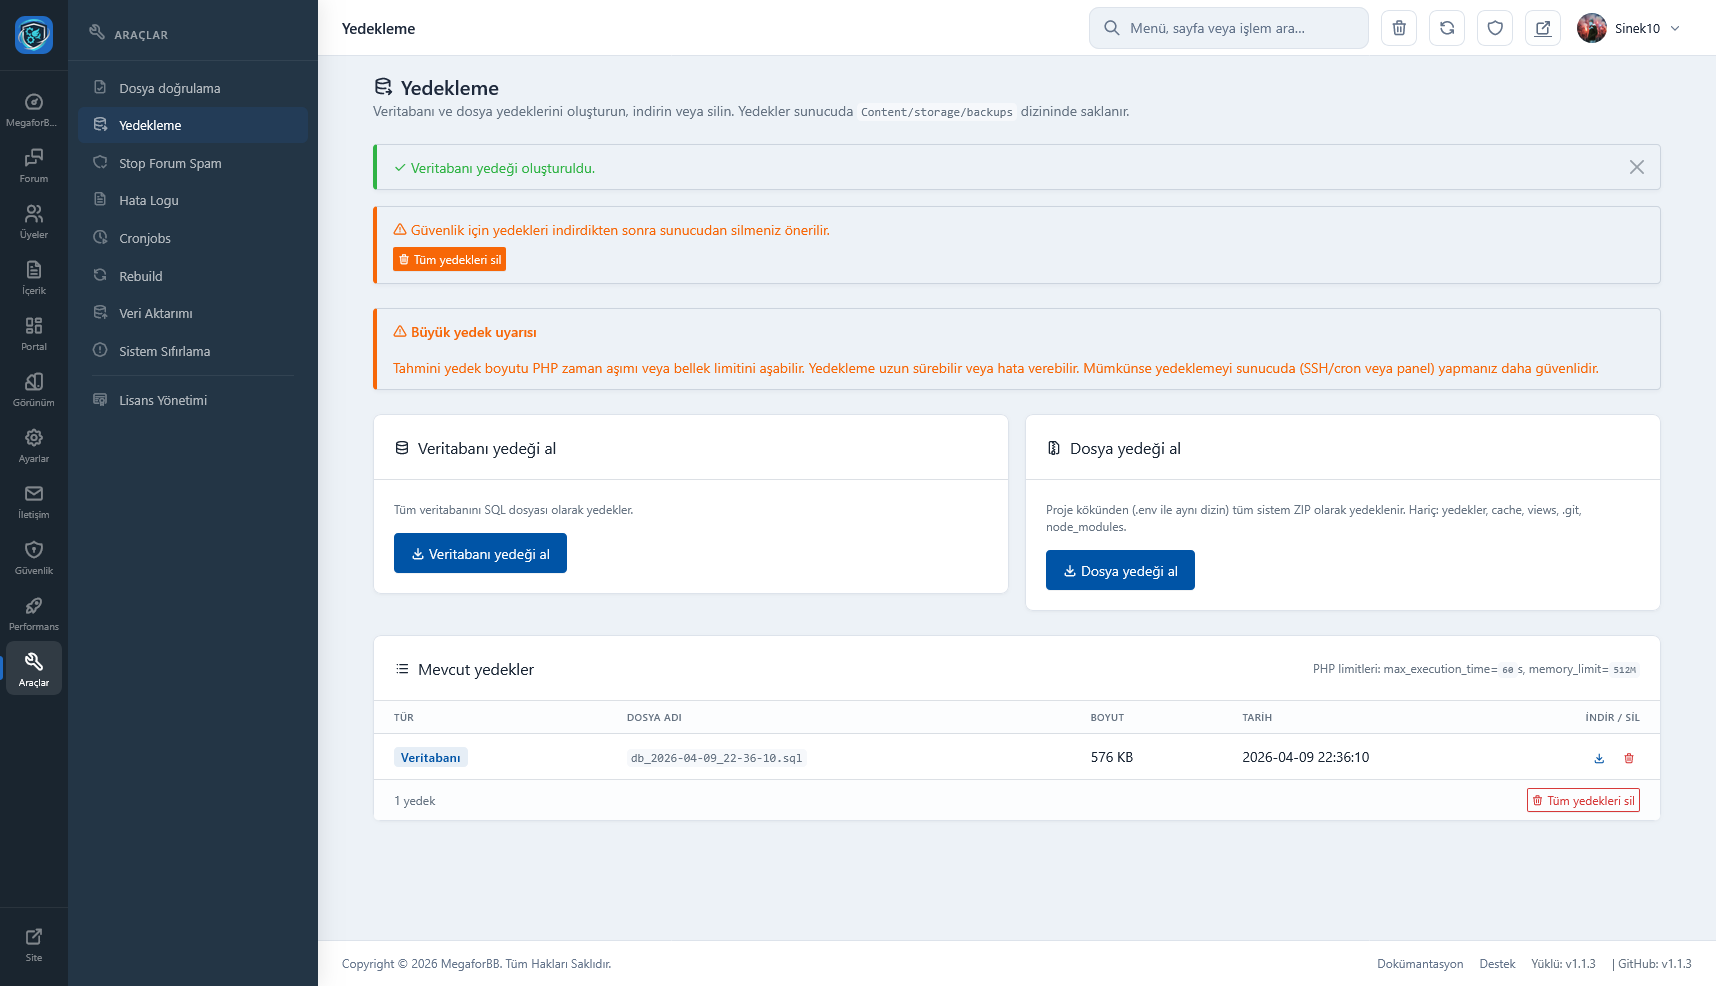
Task: Go to Lisans Yönetimi page
Action: click(163, 400)
